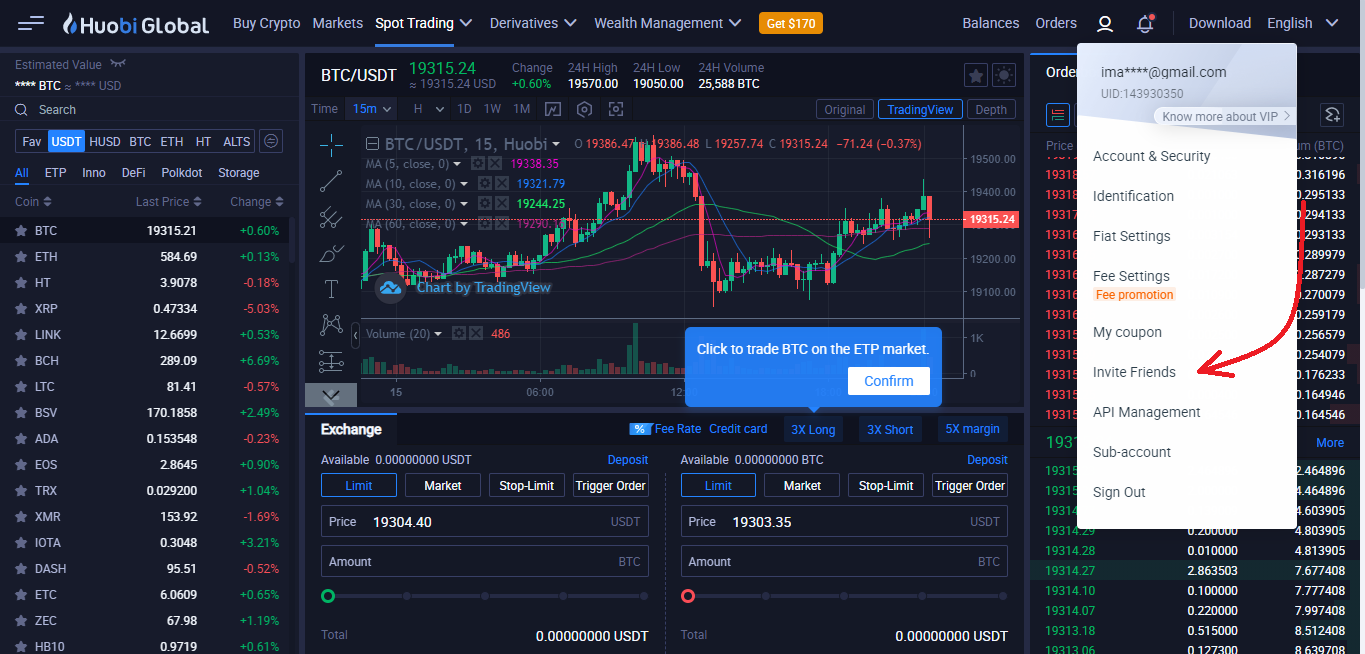1365x654 pixels.
Task: Adjust the buy amount green slider handle
Action: click(328, 596)
